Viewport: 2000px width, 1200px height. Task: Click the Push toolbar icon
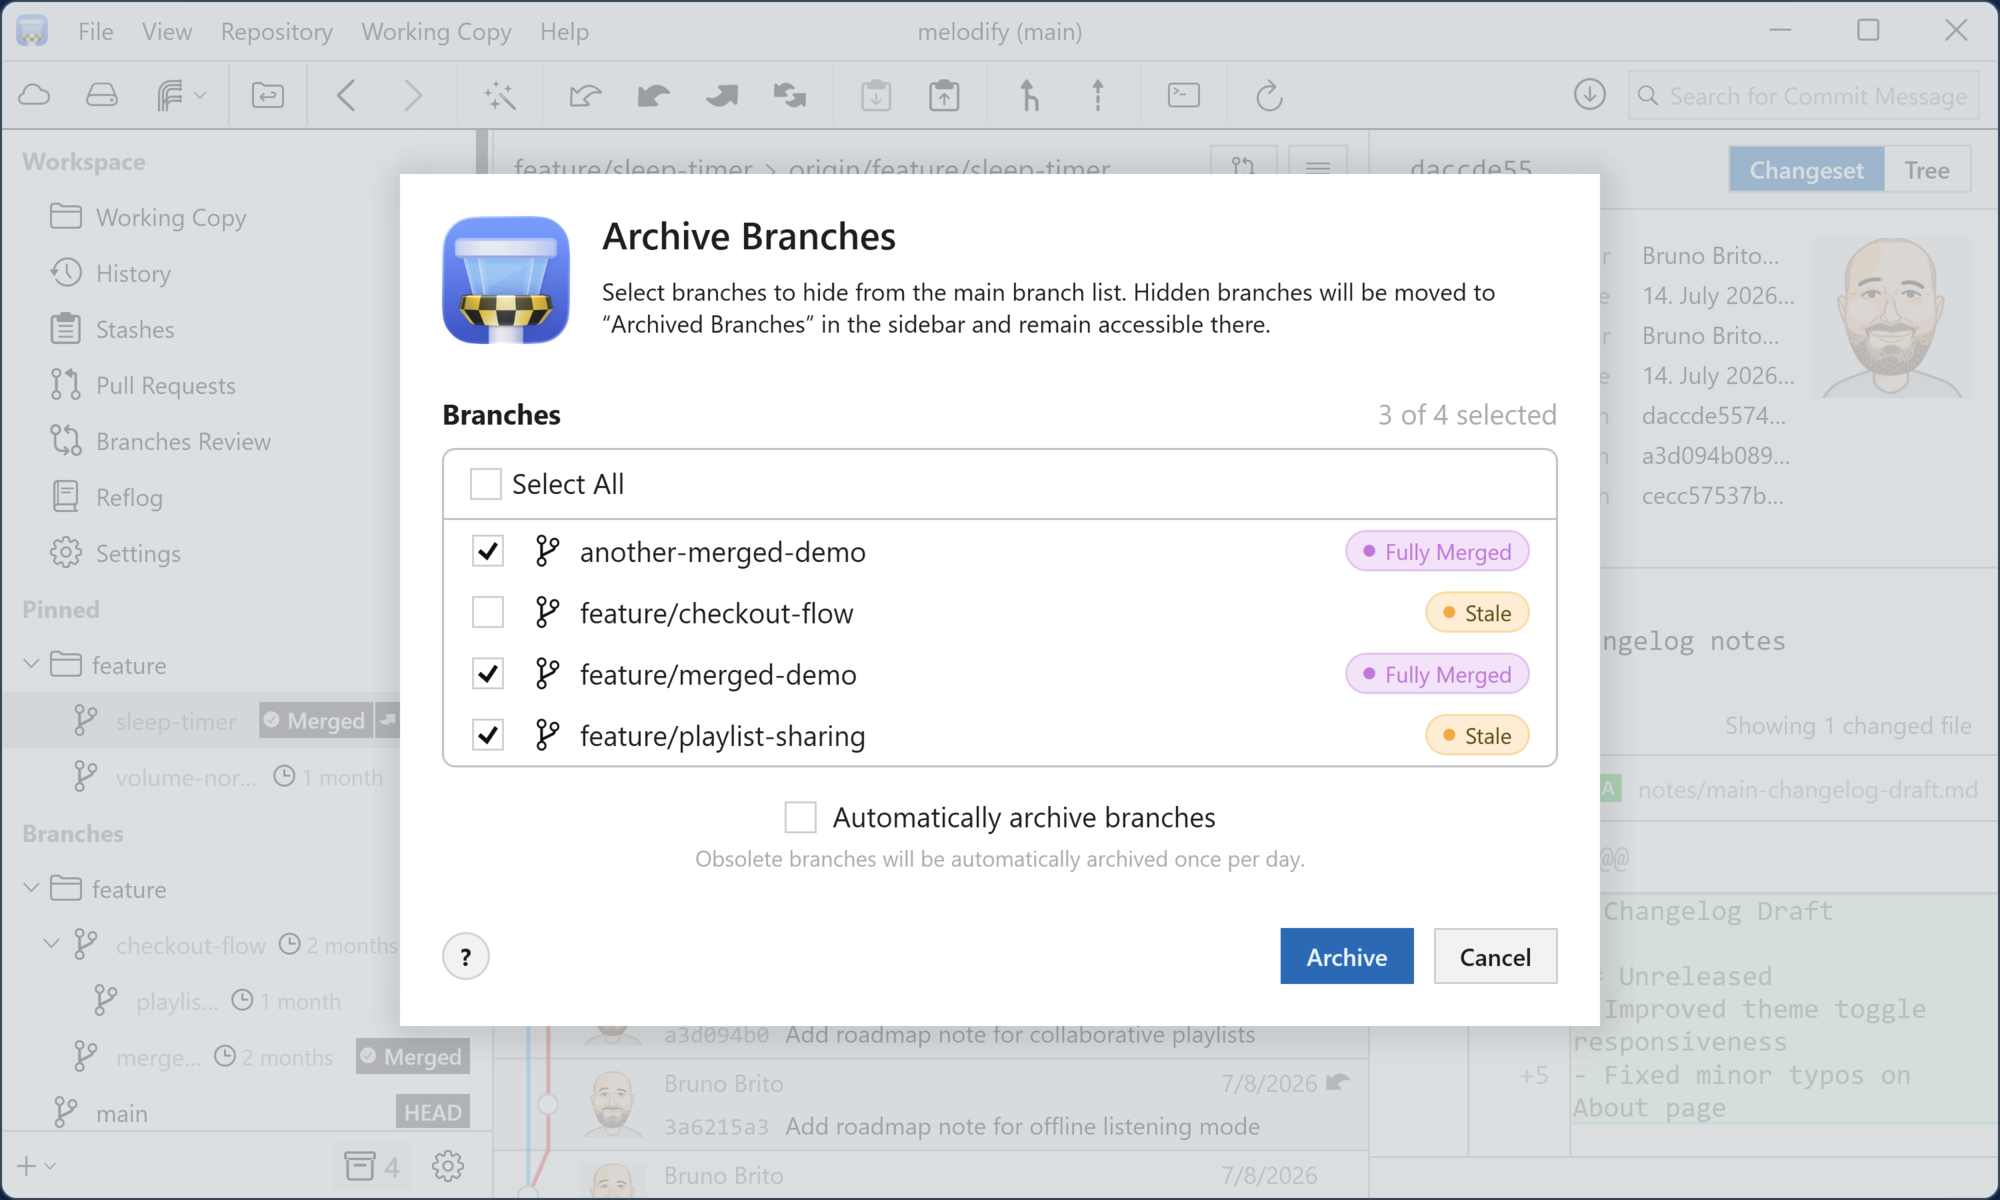tap(721, 95)
